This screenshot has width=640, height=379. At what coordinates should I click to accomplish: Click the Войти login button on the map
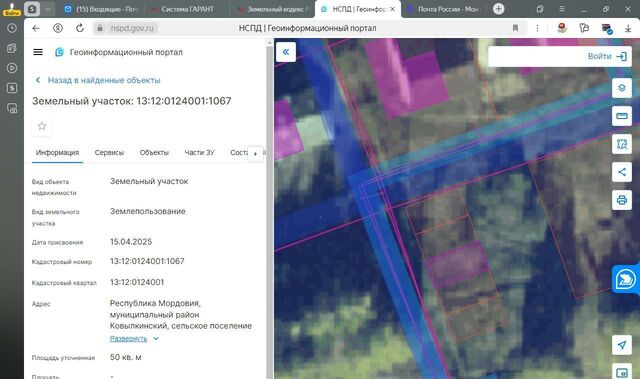point(607,56)
